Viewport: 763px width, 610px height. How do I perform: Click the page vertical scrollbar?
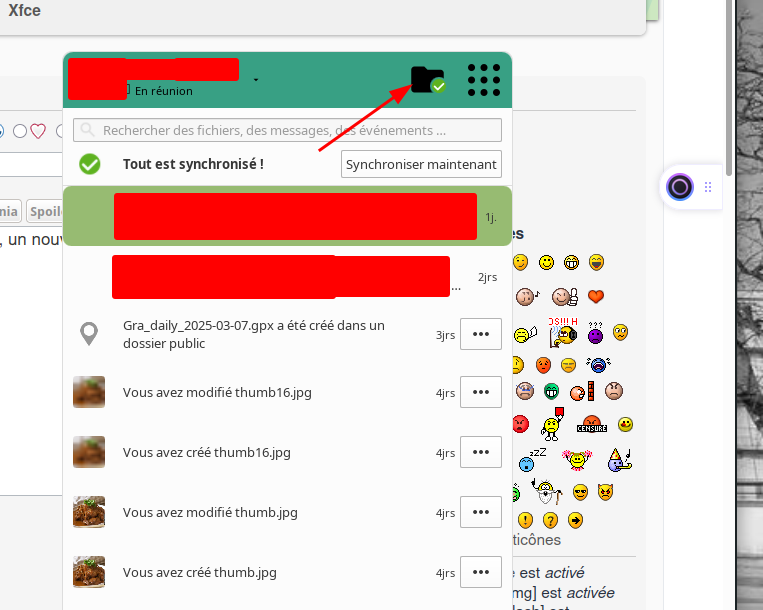tap(728, 88)
